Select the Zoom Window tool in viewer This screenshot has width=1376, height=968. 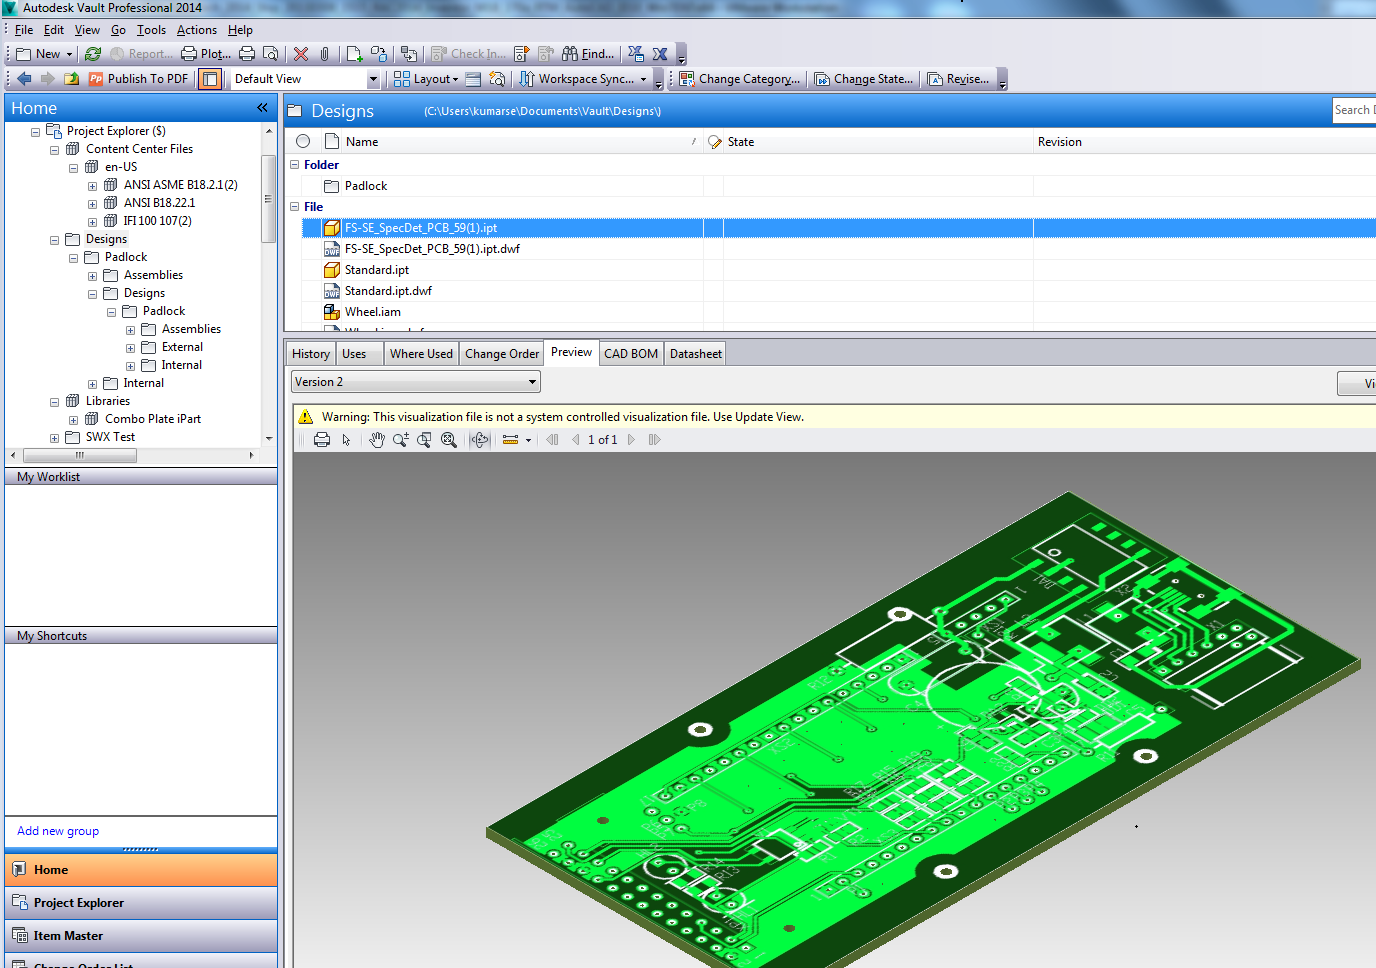pos(425,439)
